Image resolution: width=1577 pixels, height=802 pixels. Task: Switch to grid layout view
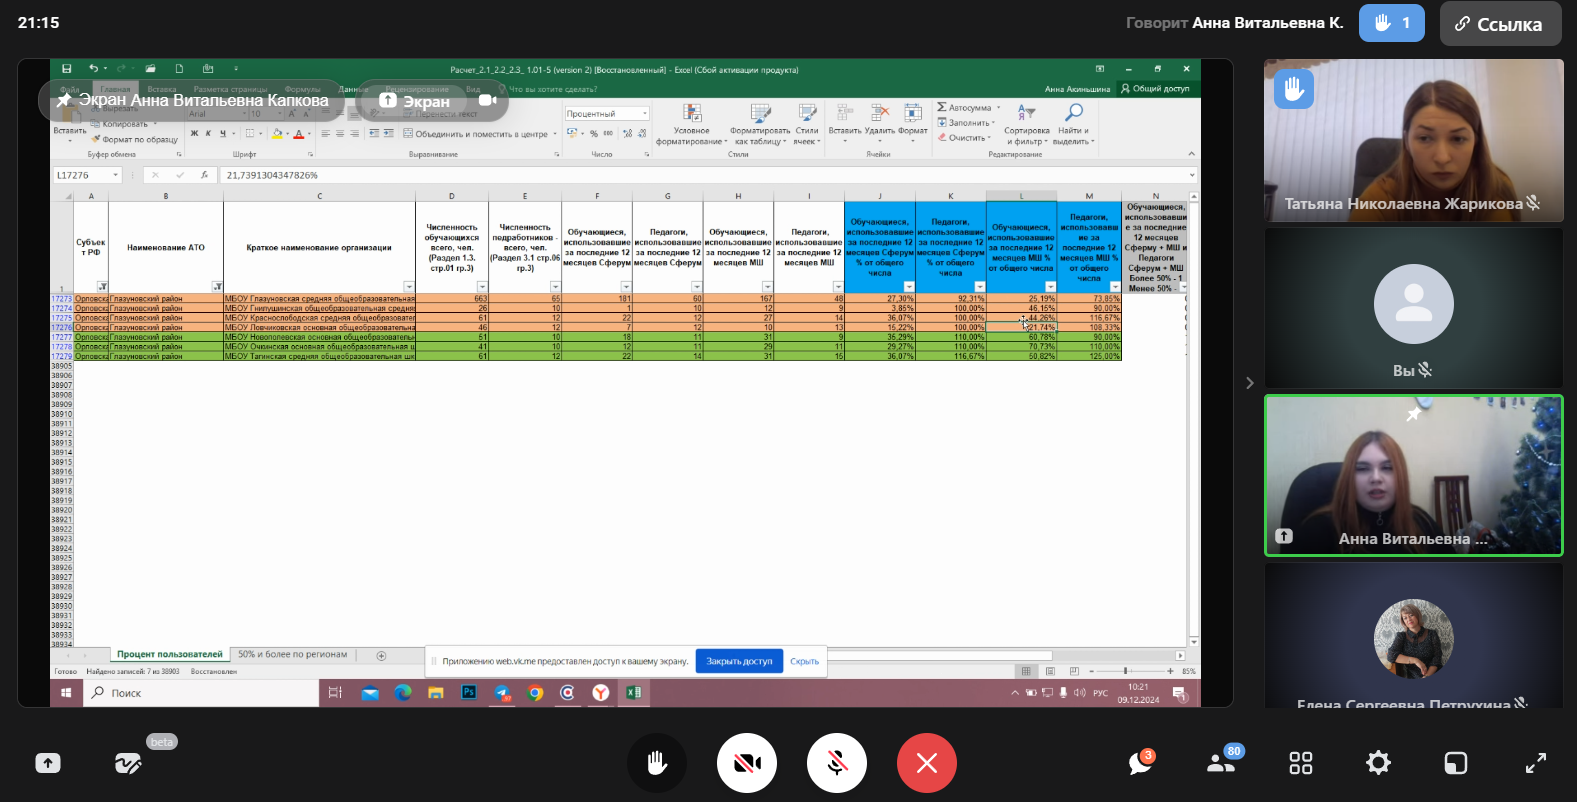coord(1300,763)
